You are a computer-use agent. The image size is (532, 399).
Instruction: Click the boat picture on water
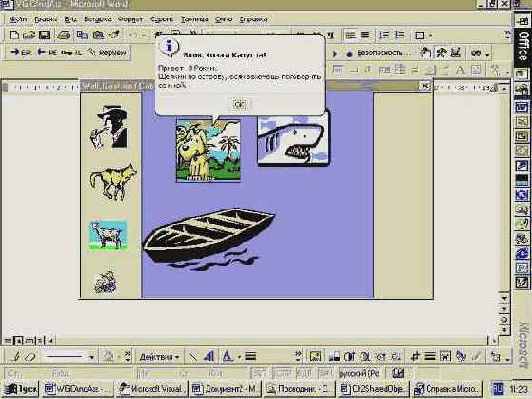(x=209, y=238)
